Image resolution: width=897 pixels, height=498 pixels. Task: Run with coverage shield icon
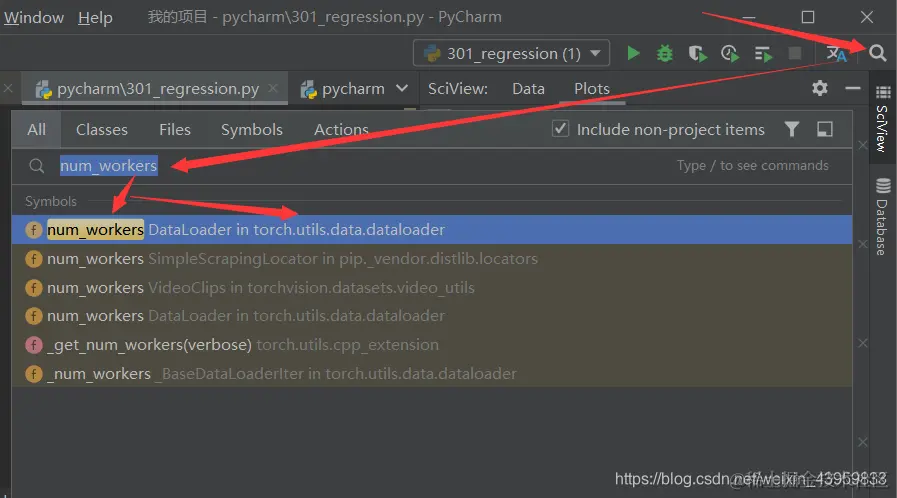coord(697,54)
